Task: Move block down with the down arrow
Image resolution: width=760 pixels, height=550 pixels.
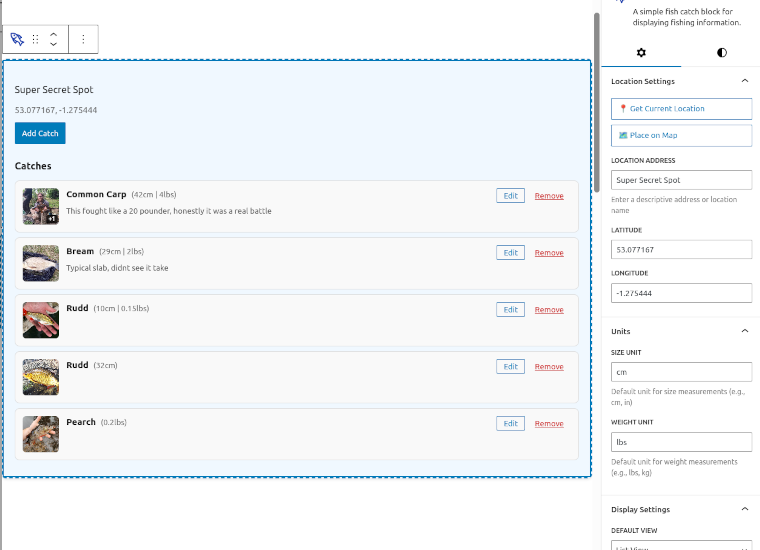Action: pos(54,46)
